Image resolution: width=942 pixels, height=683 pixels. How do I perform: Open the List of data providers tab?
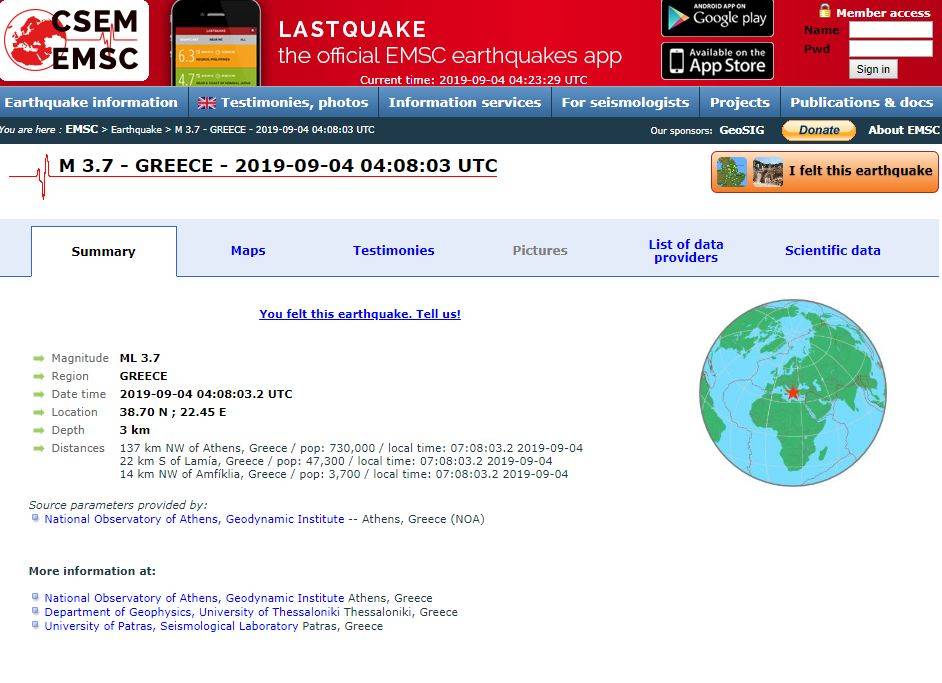(x=686, y=251)
